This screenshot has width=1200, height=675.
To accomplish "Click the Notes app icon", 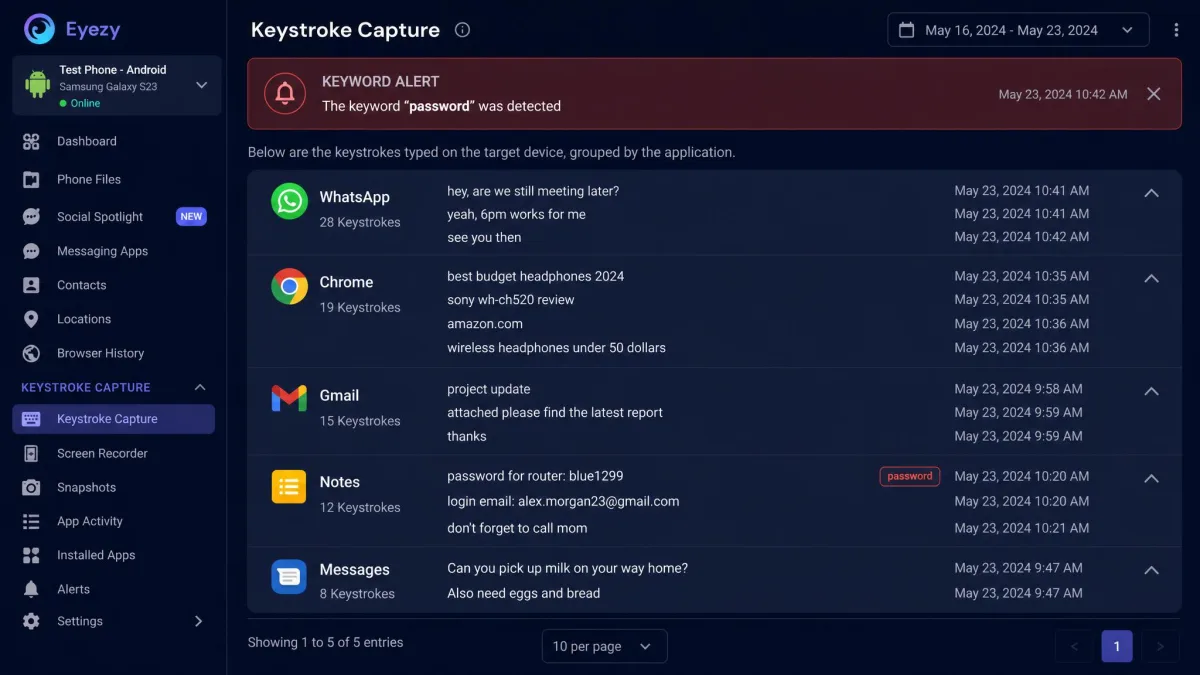I will 289,487.
